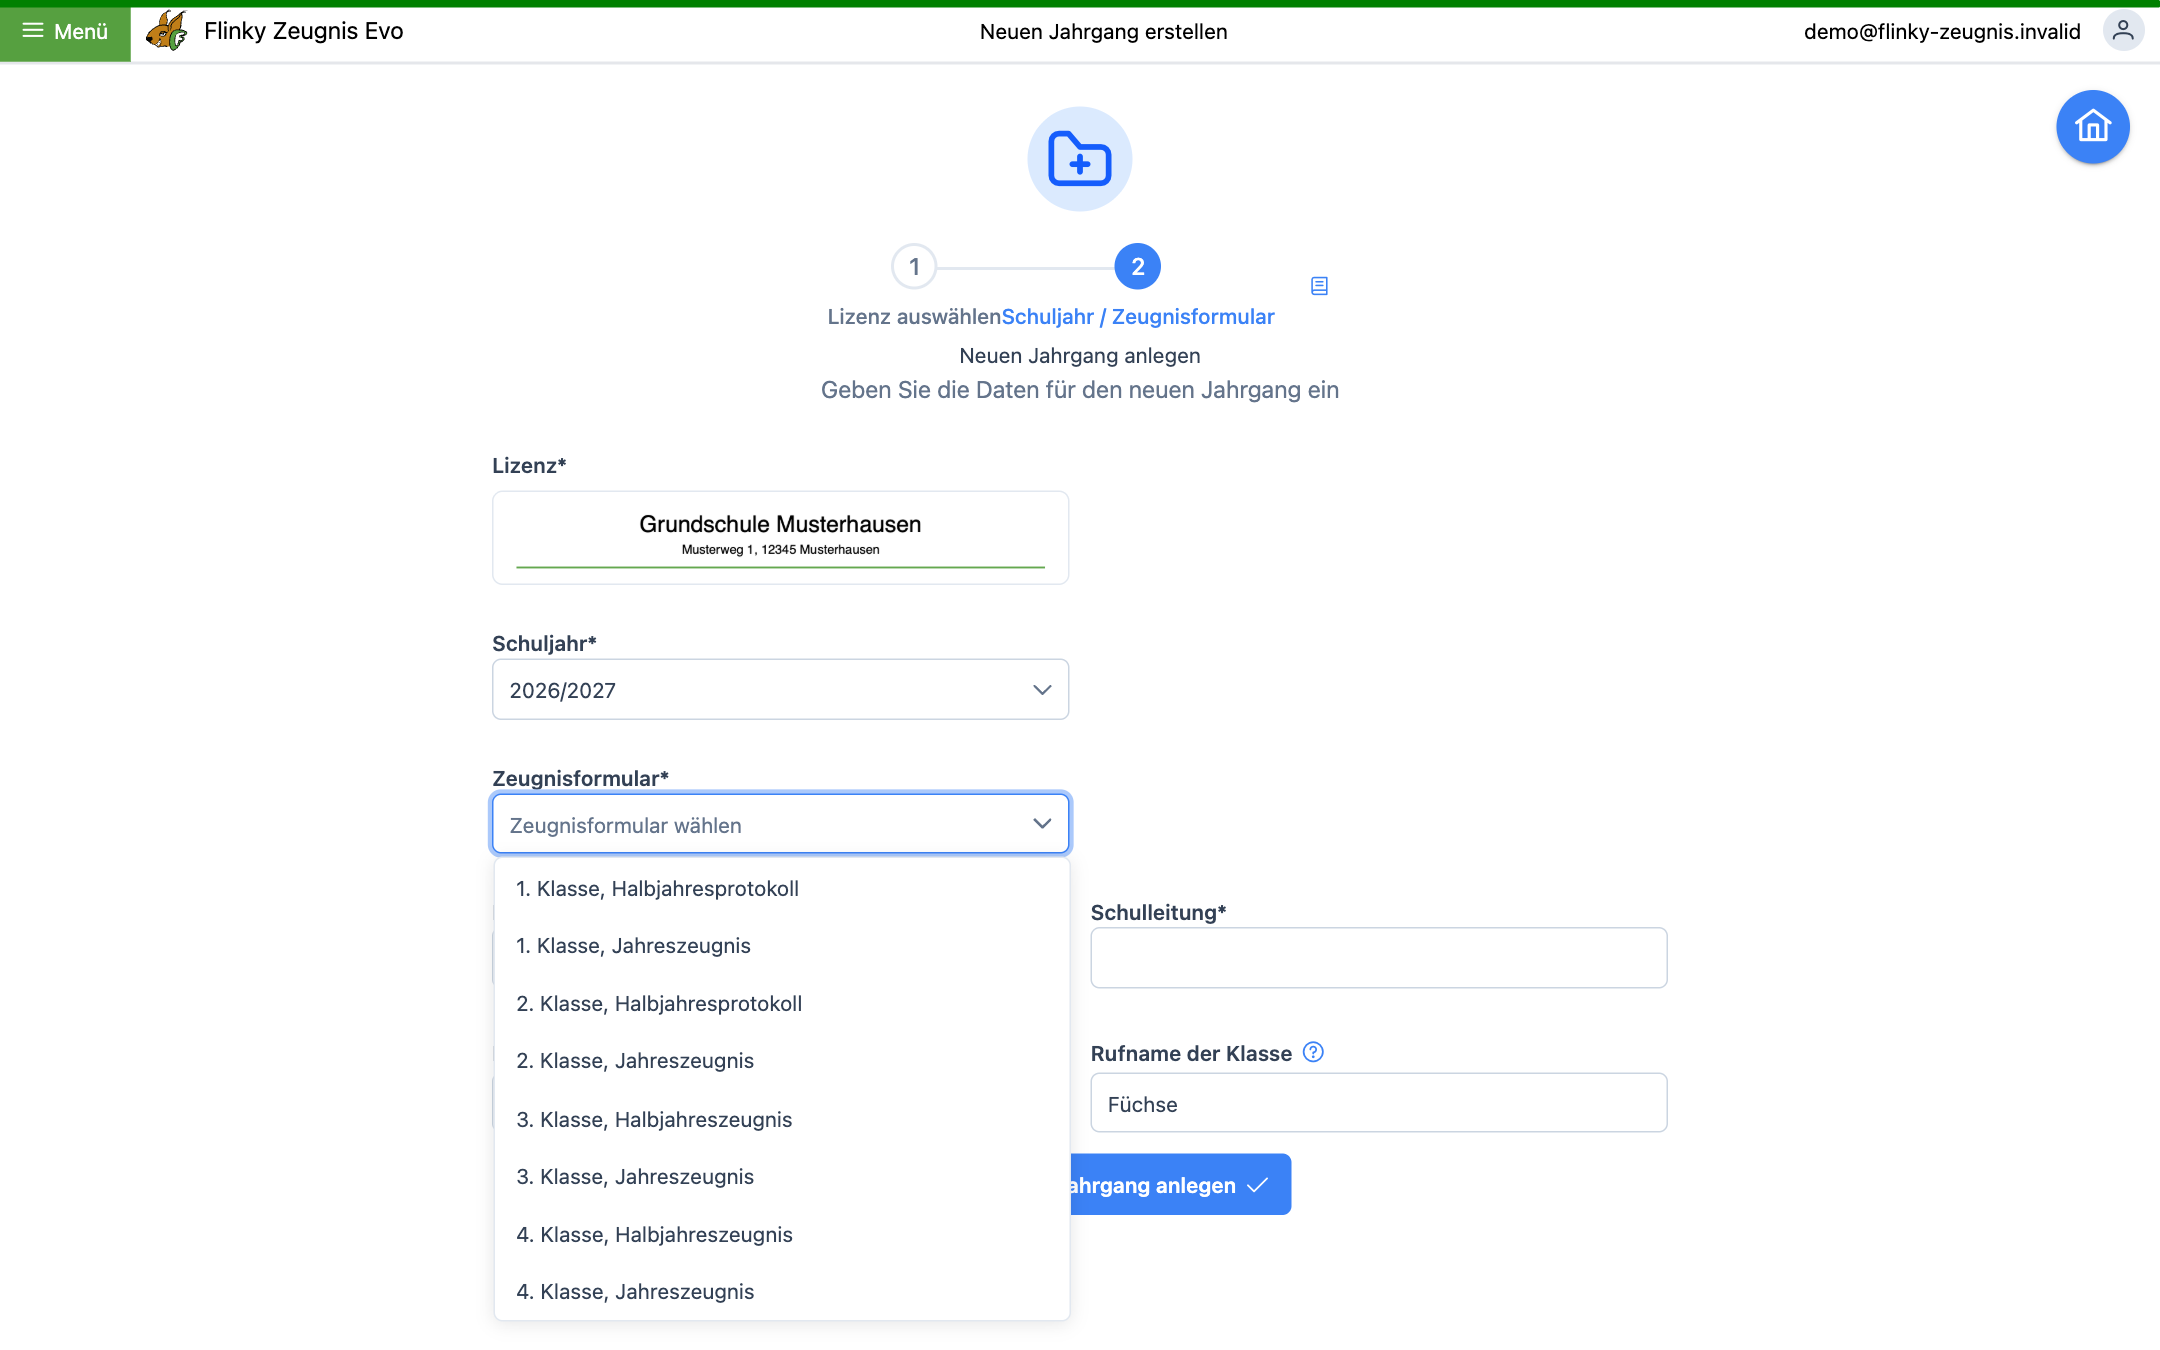Go back to step 1 circle
Image resolution: width=2160 pixels, height=1350 pixels.
pos(914,267)
